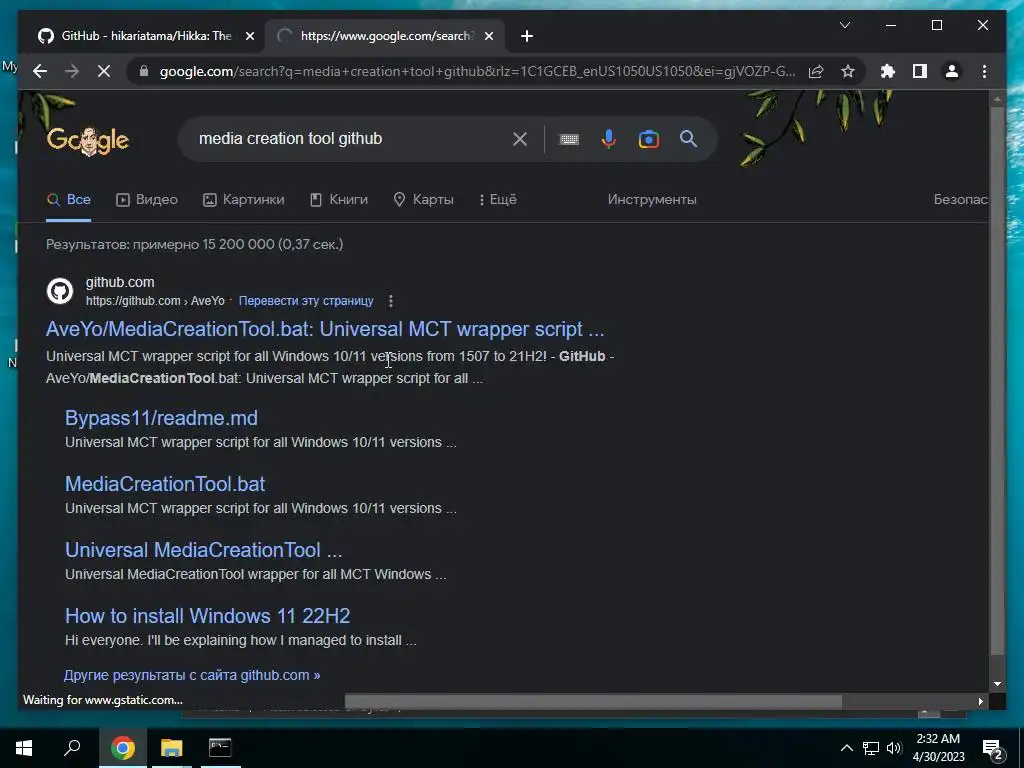Share this page from address bar
This screenshot has width=1024, height=768.
pyautogui.click(x=816, y=71)
